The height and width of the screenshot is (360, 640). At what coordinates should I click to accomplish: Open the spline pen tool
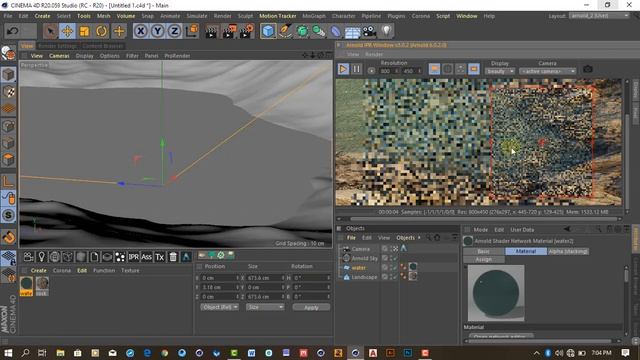285,31
